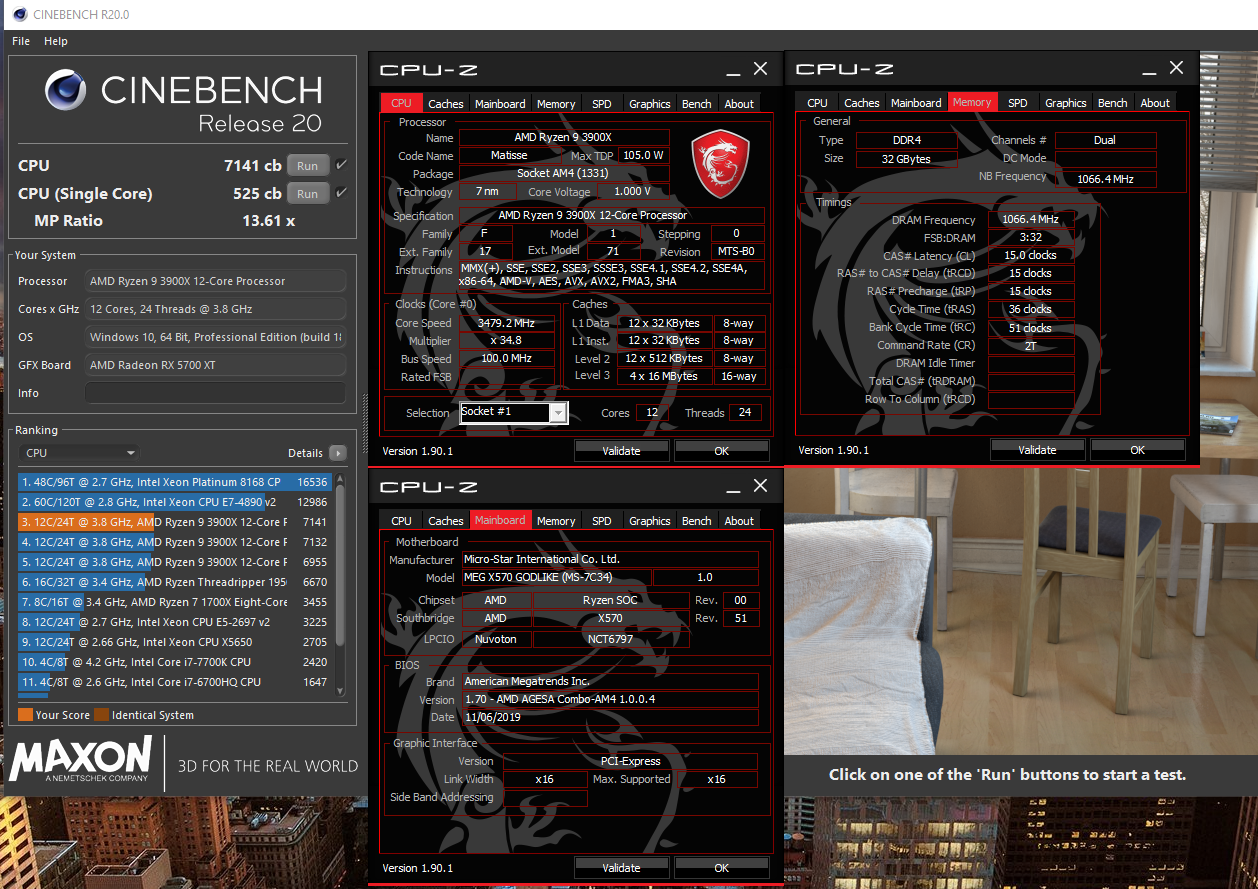Open the Help menu in Cinebench
Screen dimensions: 1258x889
pos(56,41)
